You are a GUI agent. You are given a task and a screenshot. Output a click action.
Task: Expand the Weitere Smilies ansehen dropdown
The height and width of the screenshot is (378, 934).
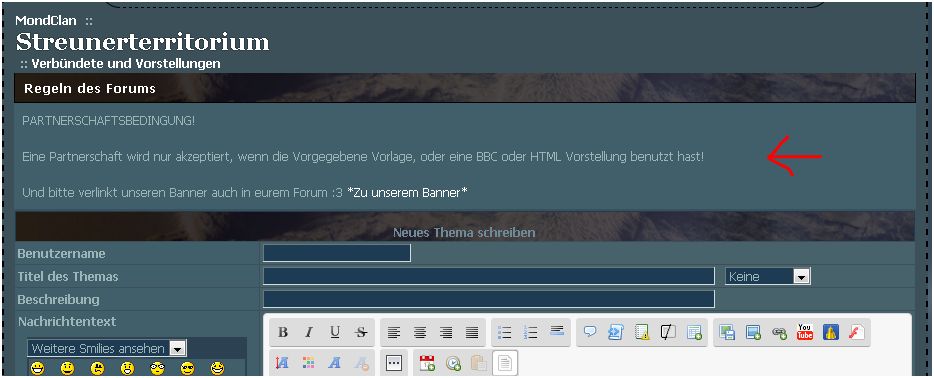coord(107,348)
